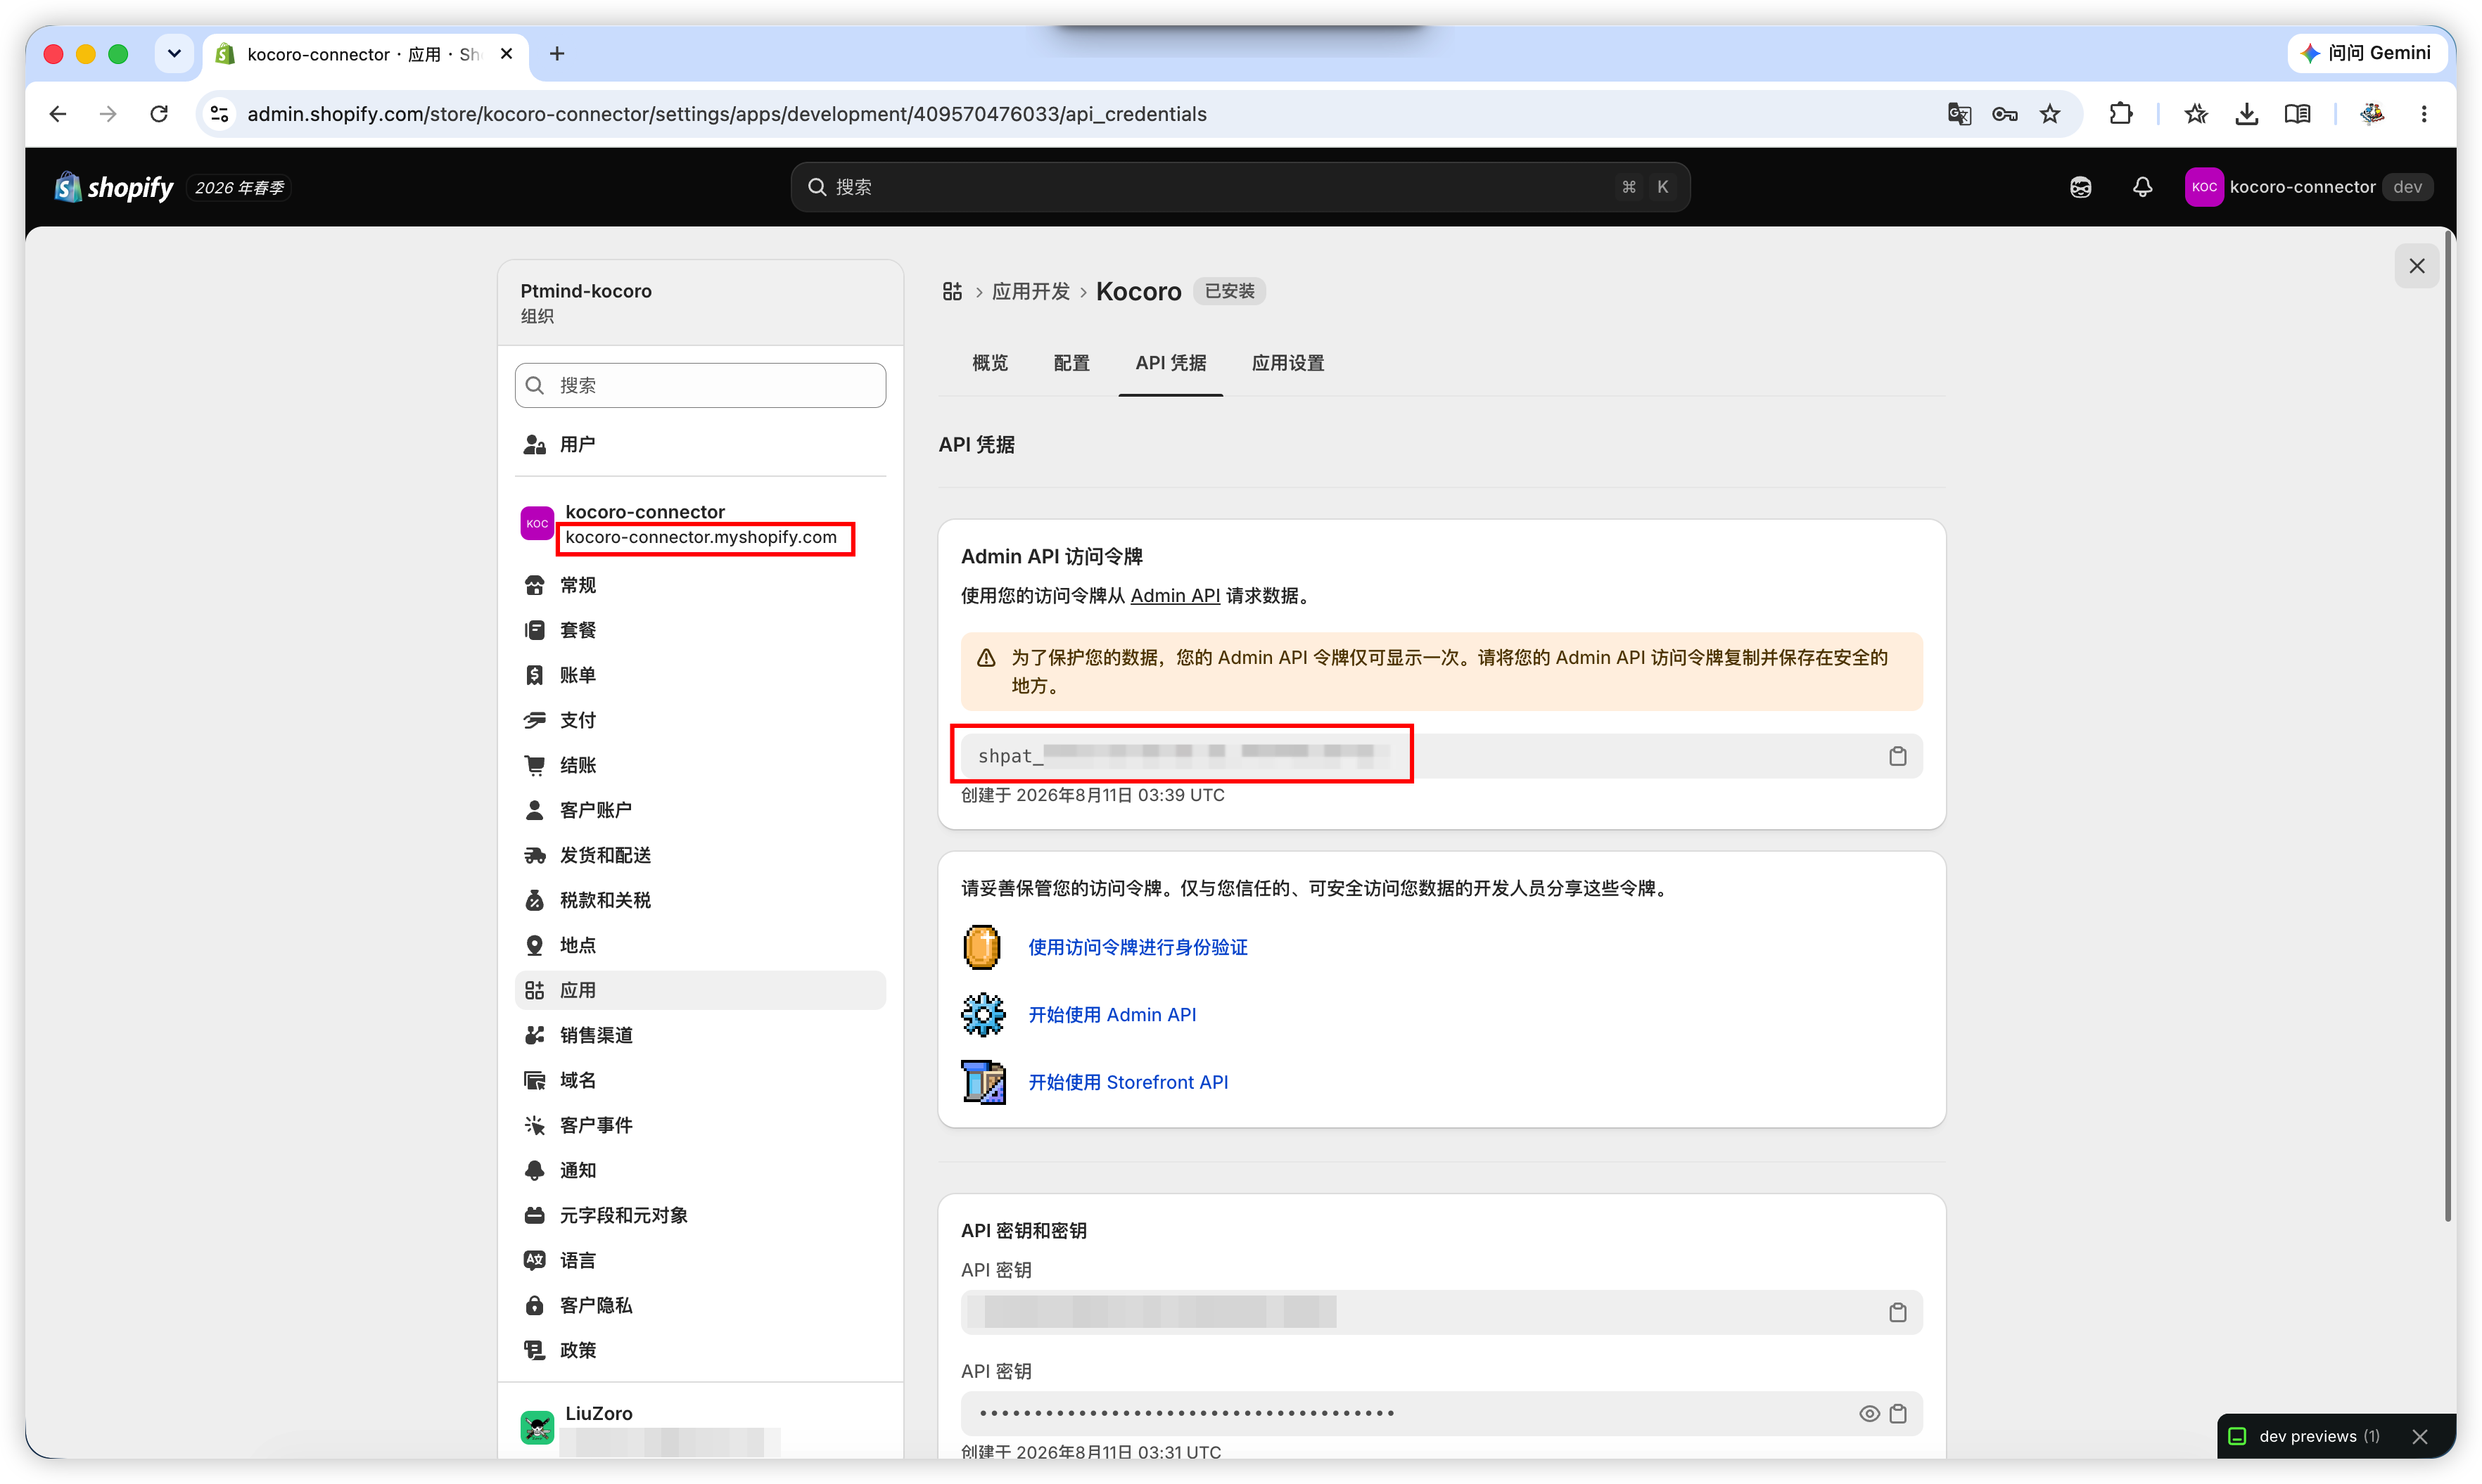Open 开始使用 Storefront API link
This screenshot has height=1484, width=2482.
coord(1128,1082)
